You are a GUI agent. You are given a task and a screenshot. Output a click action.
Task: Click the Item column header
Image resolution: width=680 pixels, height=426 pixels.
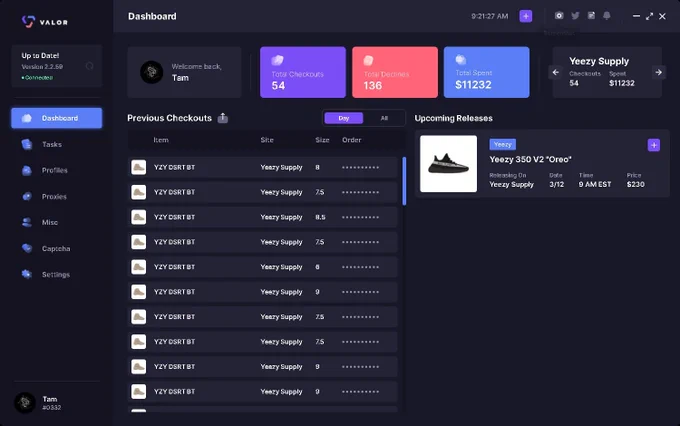[161, 140]
